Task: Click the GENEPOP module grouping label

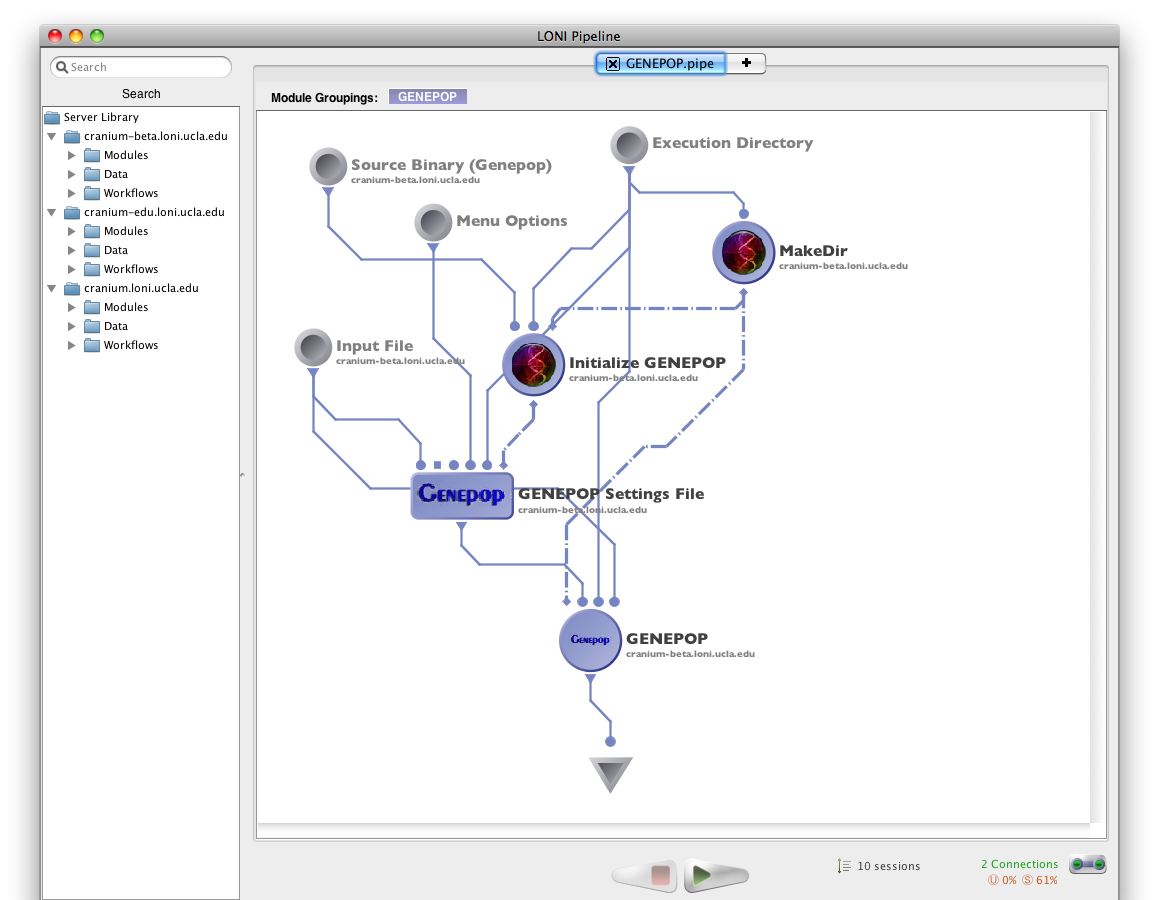Action: click(427, 97)
